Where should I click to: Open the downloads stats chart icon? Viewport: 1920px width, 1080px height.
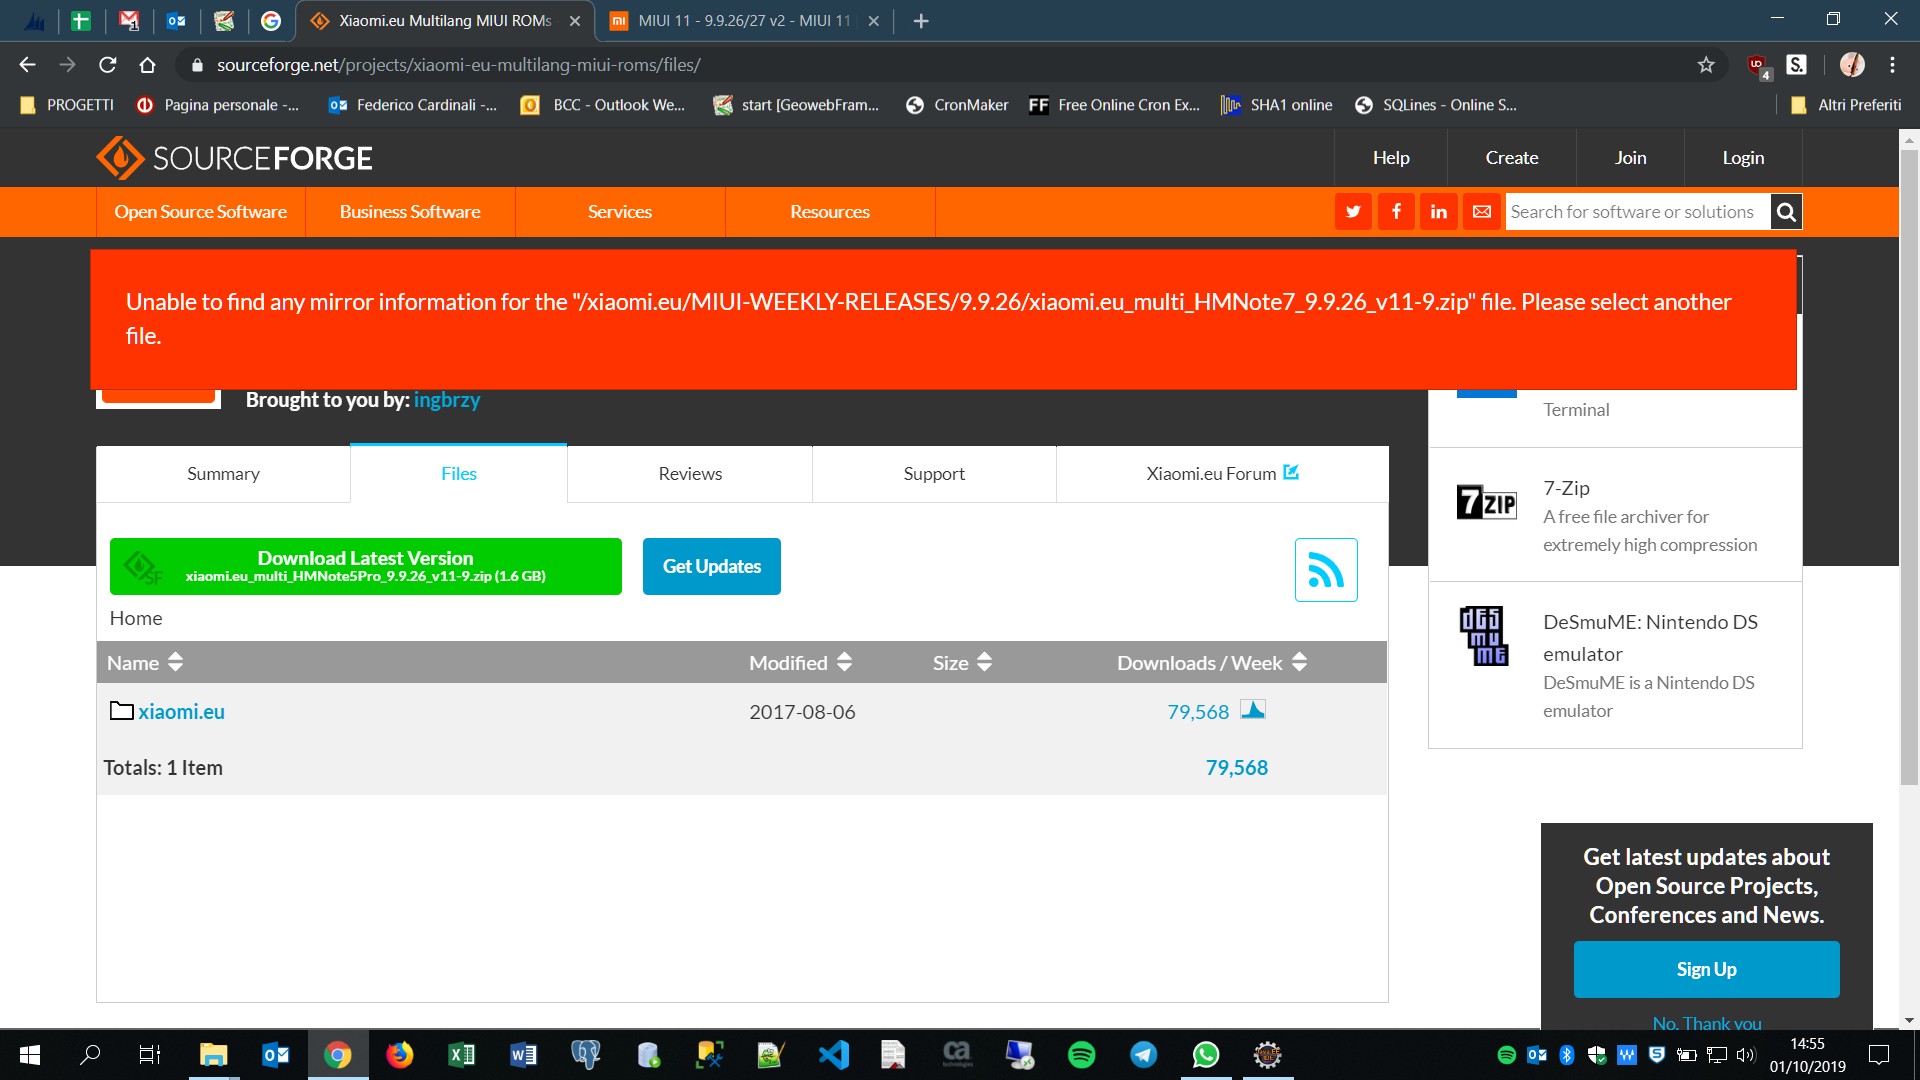(1253, 710)
